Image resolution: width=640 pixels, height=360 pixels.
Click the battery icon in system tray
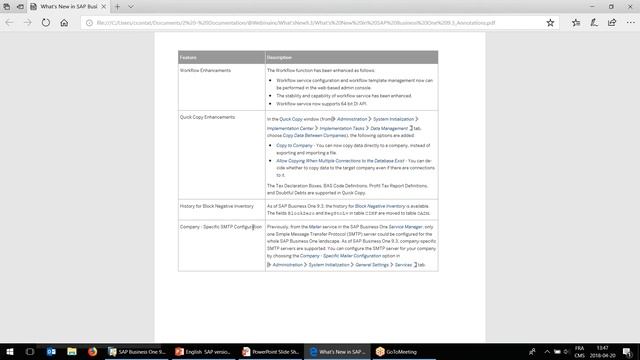(x=557, y=351)
